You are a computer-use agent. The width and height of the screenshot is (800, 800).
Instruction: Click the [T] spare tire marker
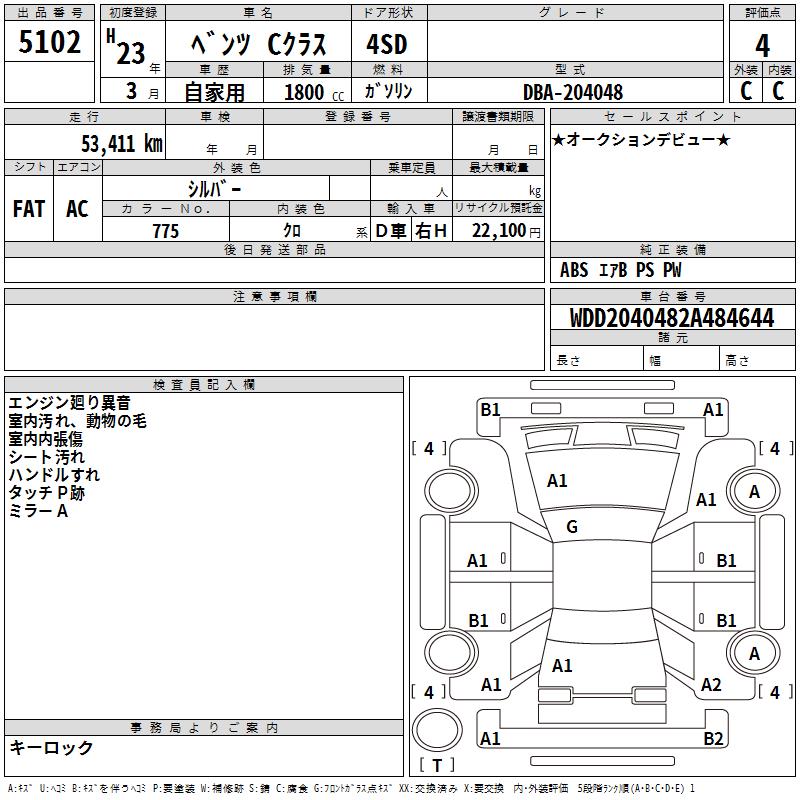(x=437, y=765)
